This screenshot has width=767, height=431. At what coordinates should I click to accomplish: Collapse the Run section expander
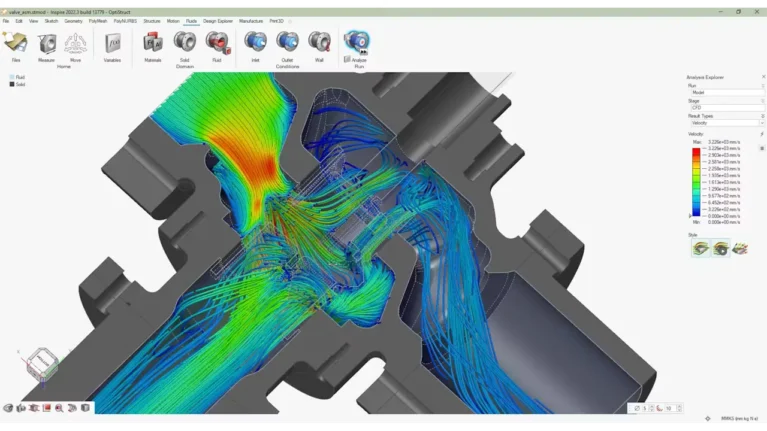pos(762,86)
